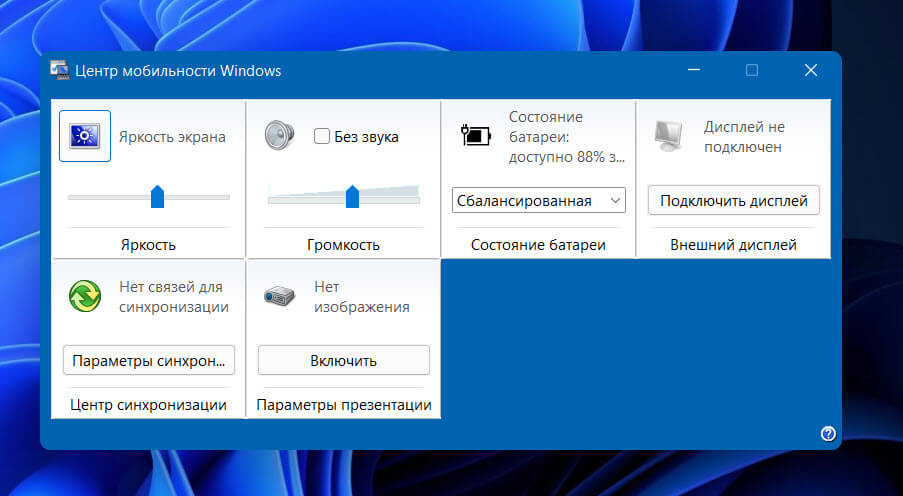Image resolution: width=903 pixels, height=496 pixels.
Task: Click the battery status icon
Action: coord(476,136)
